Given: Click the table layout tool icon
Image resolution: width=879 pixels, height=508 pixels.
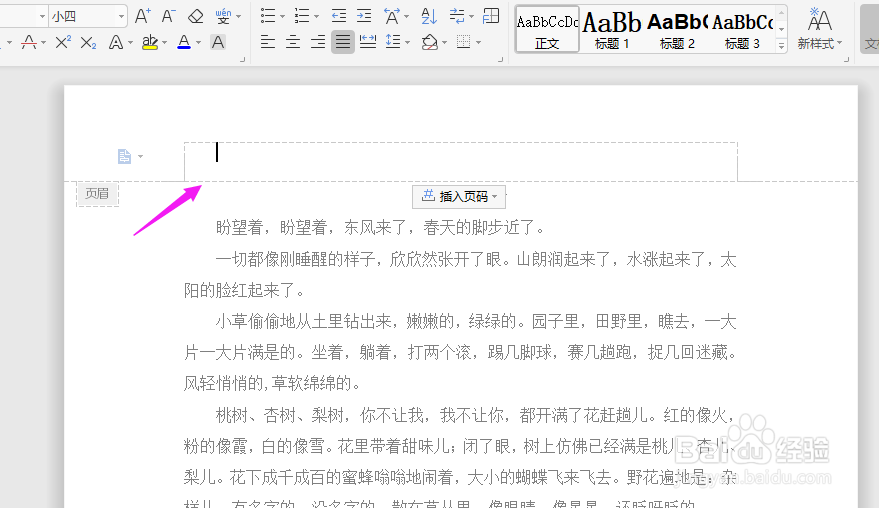Looking at the screenshot, I should click(491, 16).
